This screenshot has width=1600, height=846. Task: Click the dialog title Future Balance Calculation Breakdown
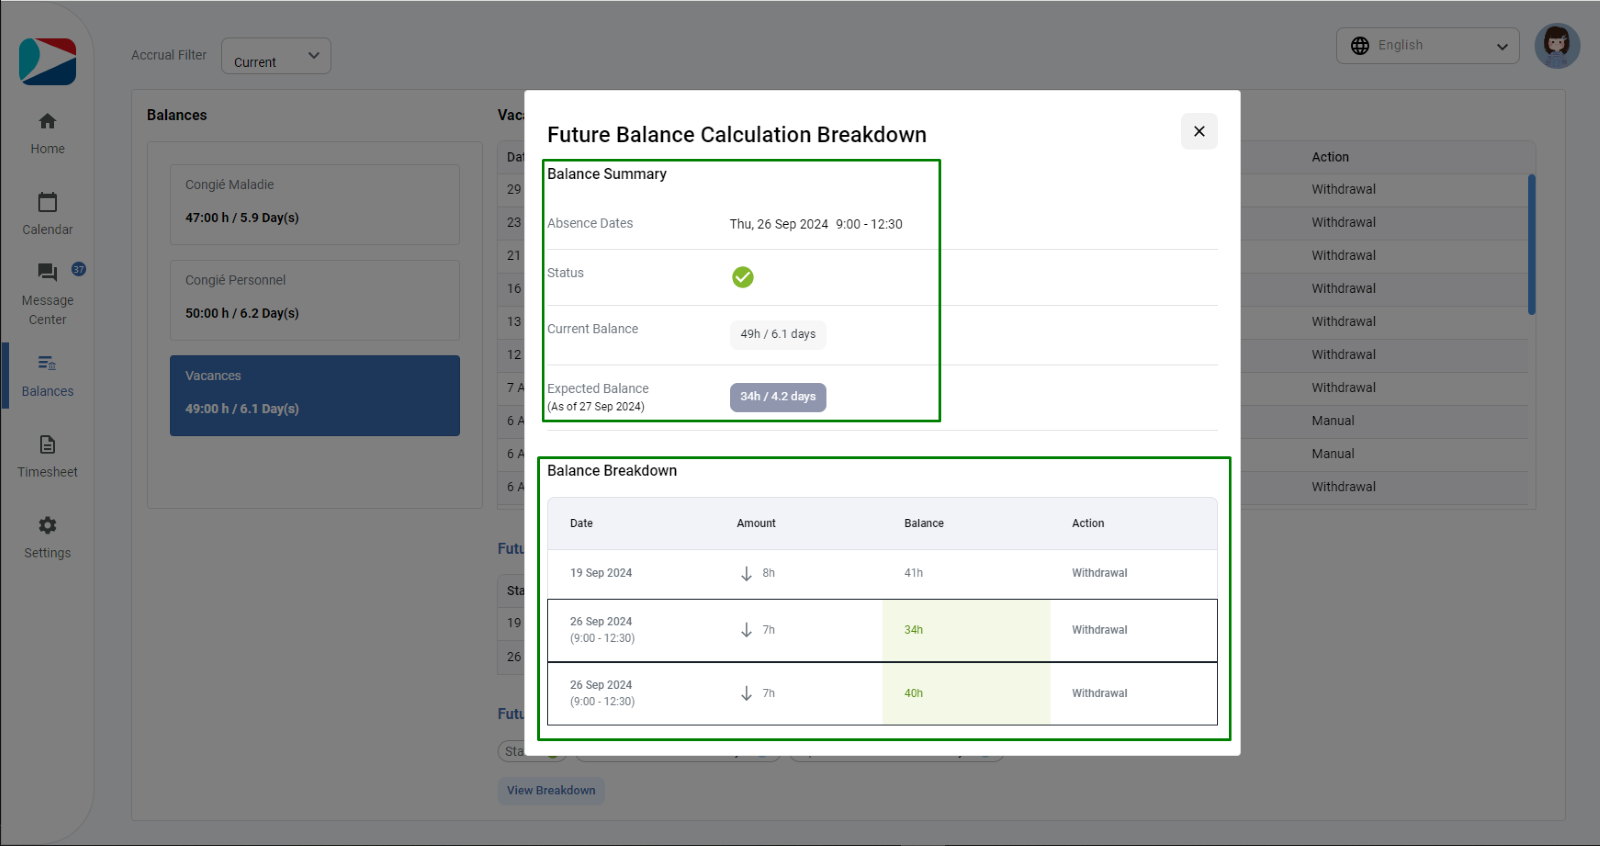tap(737, 135)
